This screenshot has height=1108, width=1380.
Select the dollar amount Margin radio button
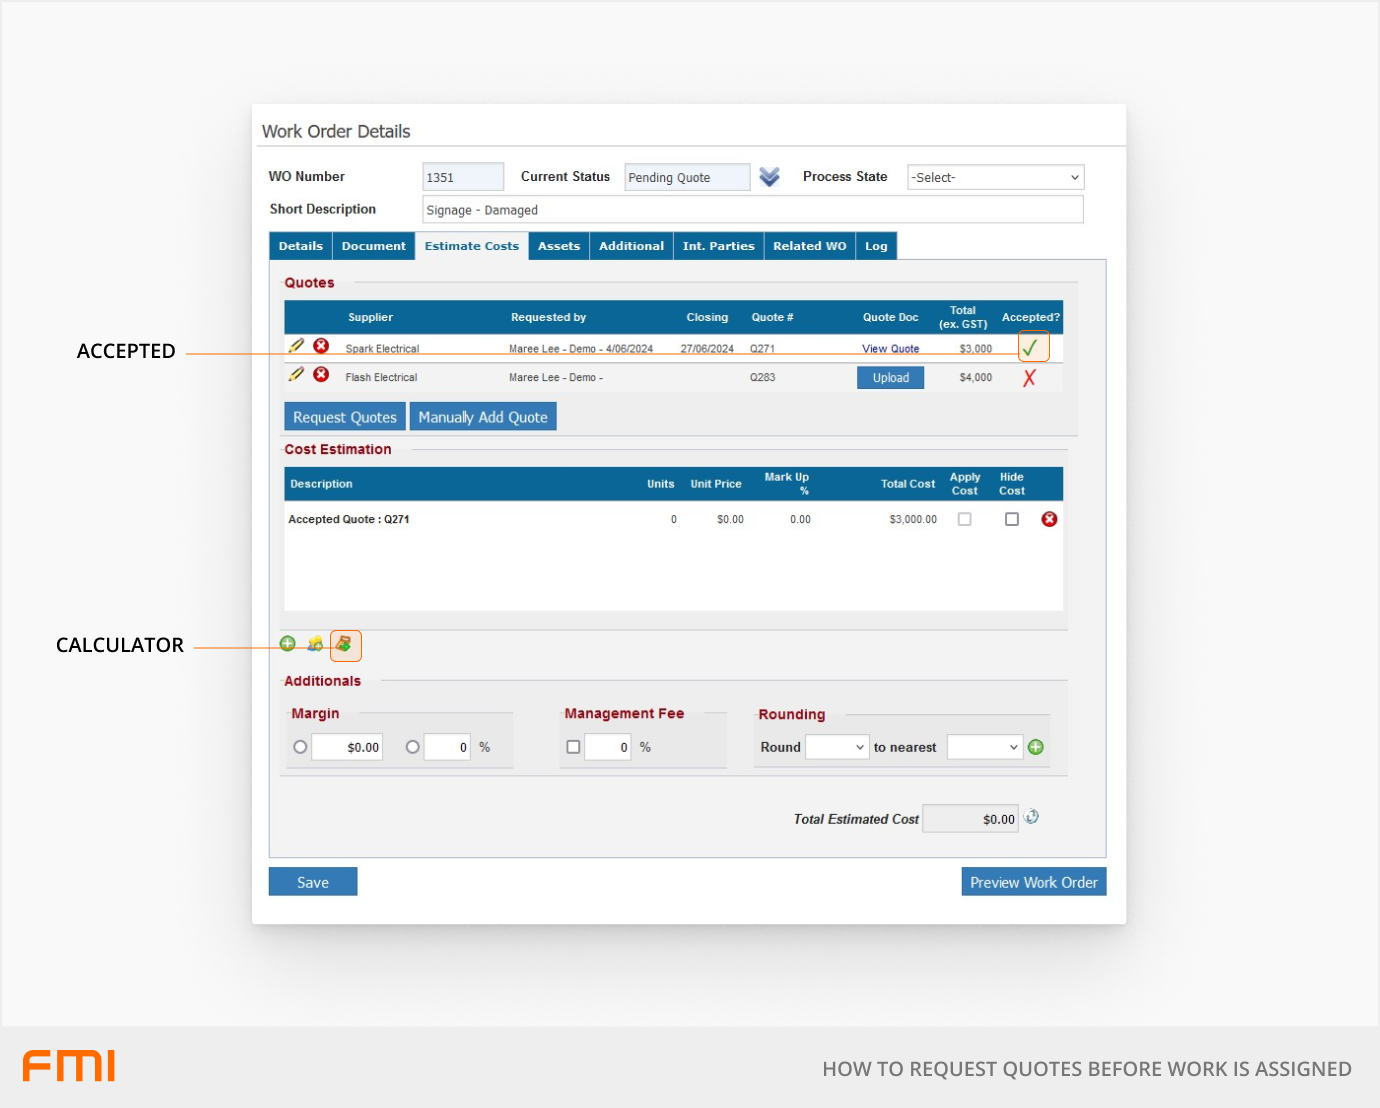(x=300, y=747)
